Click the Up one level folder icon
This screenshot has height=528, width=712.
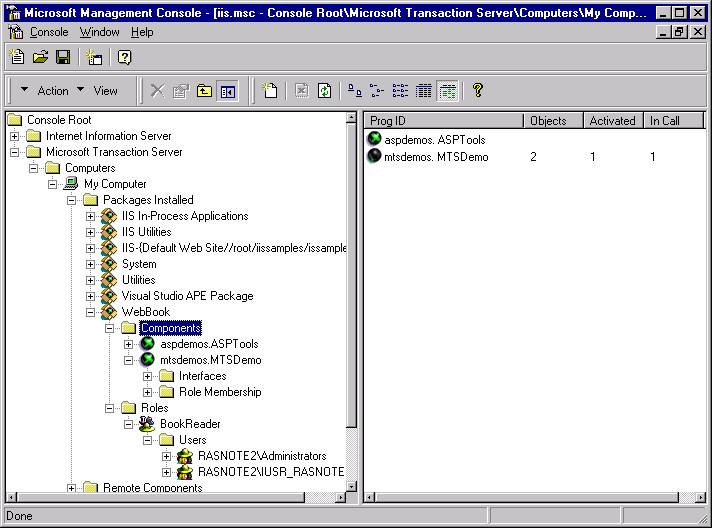point(204,91)
